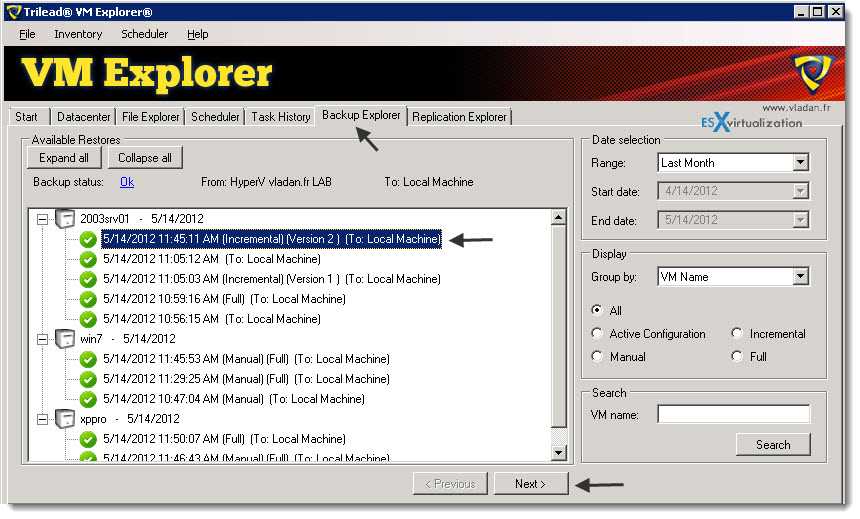Click green check icon for 10:56:15 AM backup
The height and width of the screenshot is (519, 860).
click(88, 319)
